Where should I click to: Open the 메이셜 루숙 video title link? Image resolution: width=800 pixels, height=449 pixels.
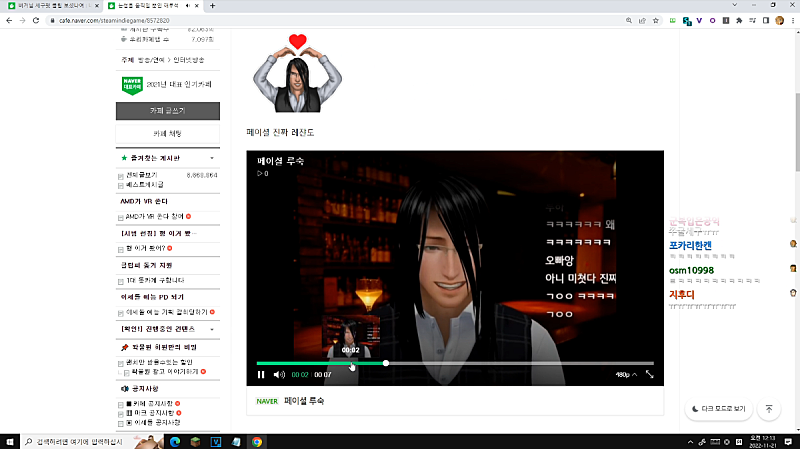click(304, 401)
